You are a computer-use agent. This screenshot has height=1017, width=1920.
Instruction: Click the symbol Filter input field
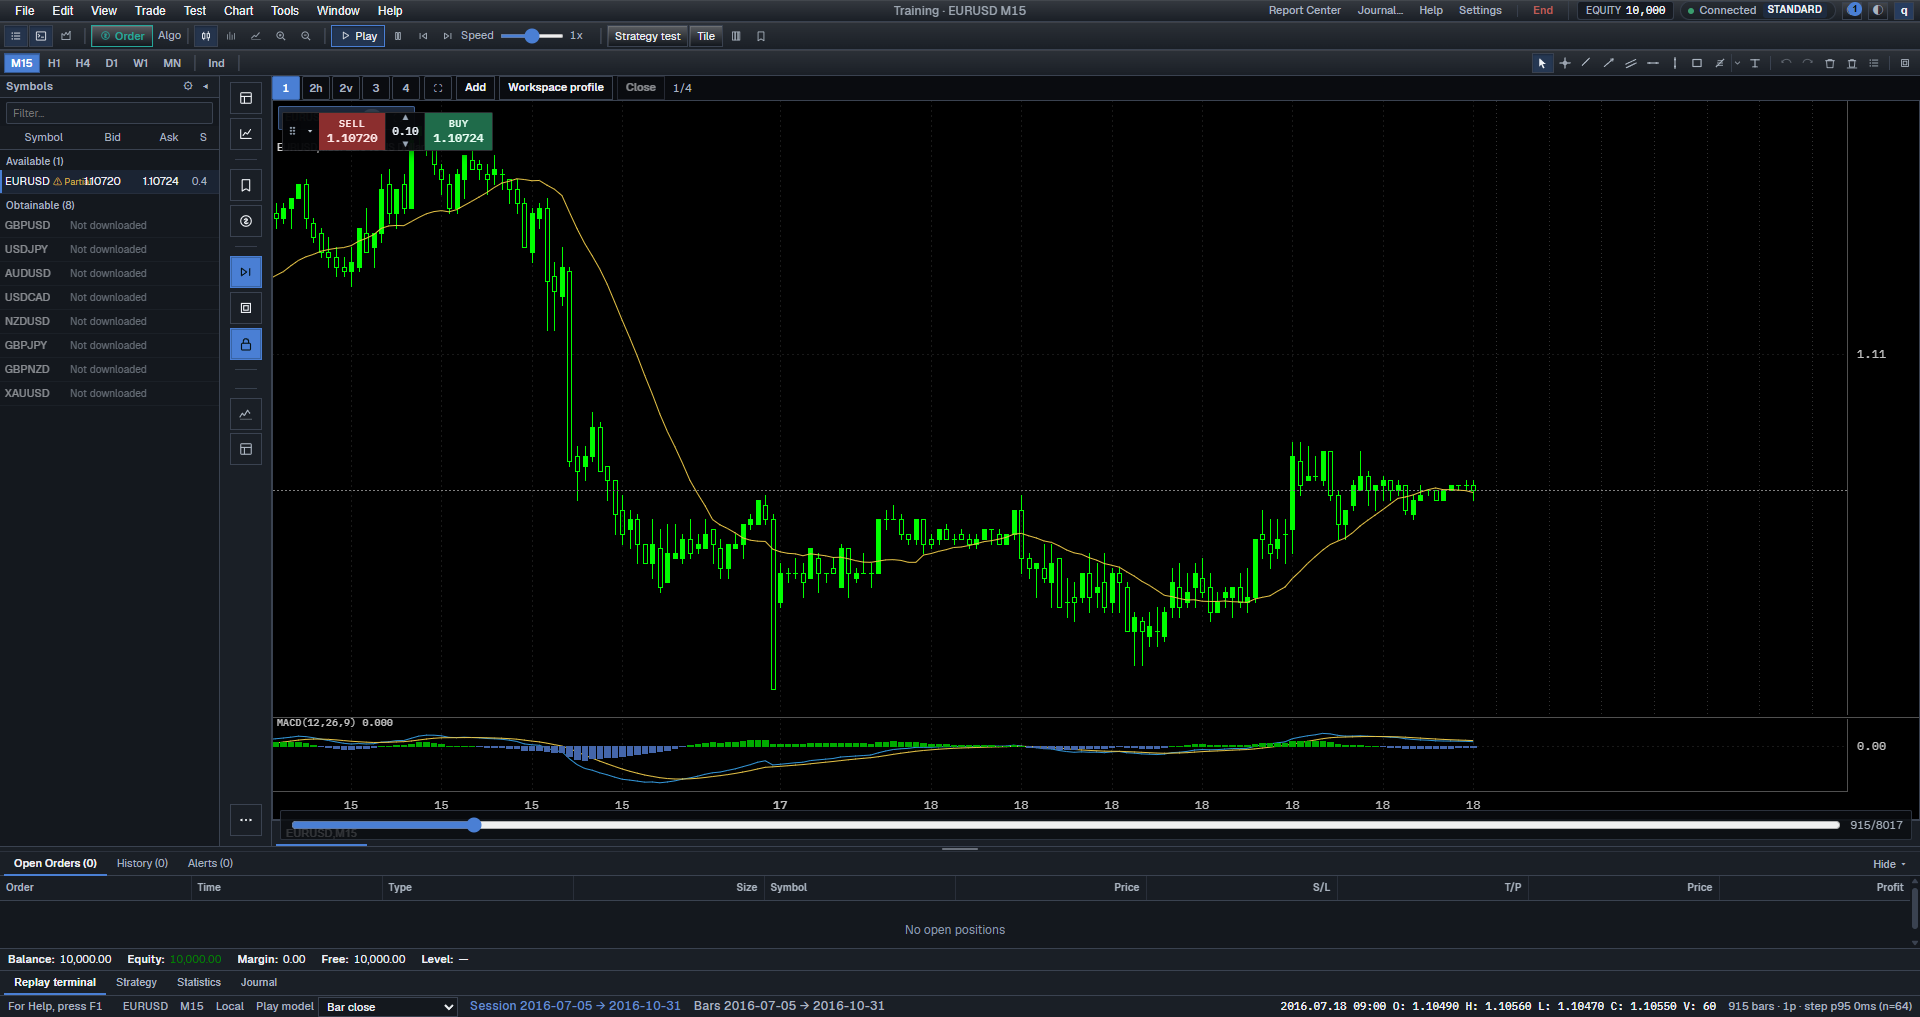click(x=109, y=113)
